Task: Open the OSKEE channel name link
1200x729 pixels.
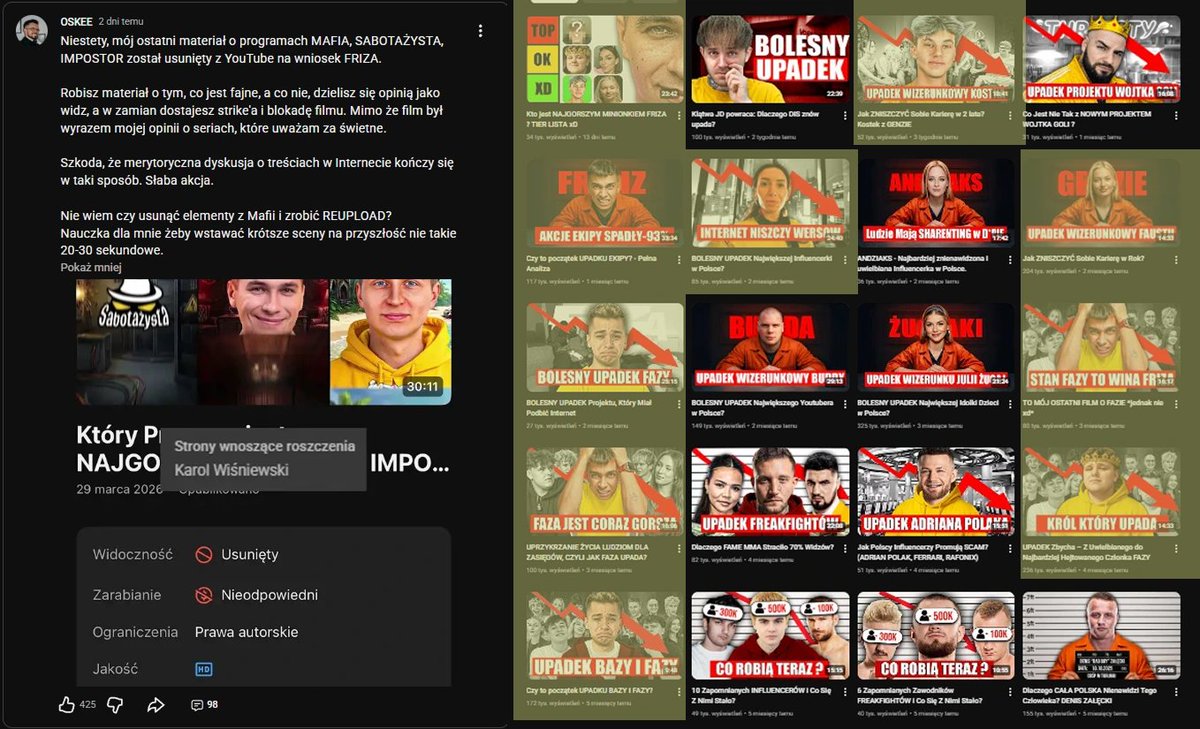Action: click(76, 20)
